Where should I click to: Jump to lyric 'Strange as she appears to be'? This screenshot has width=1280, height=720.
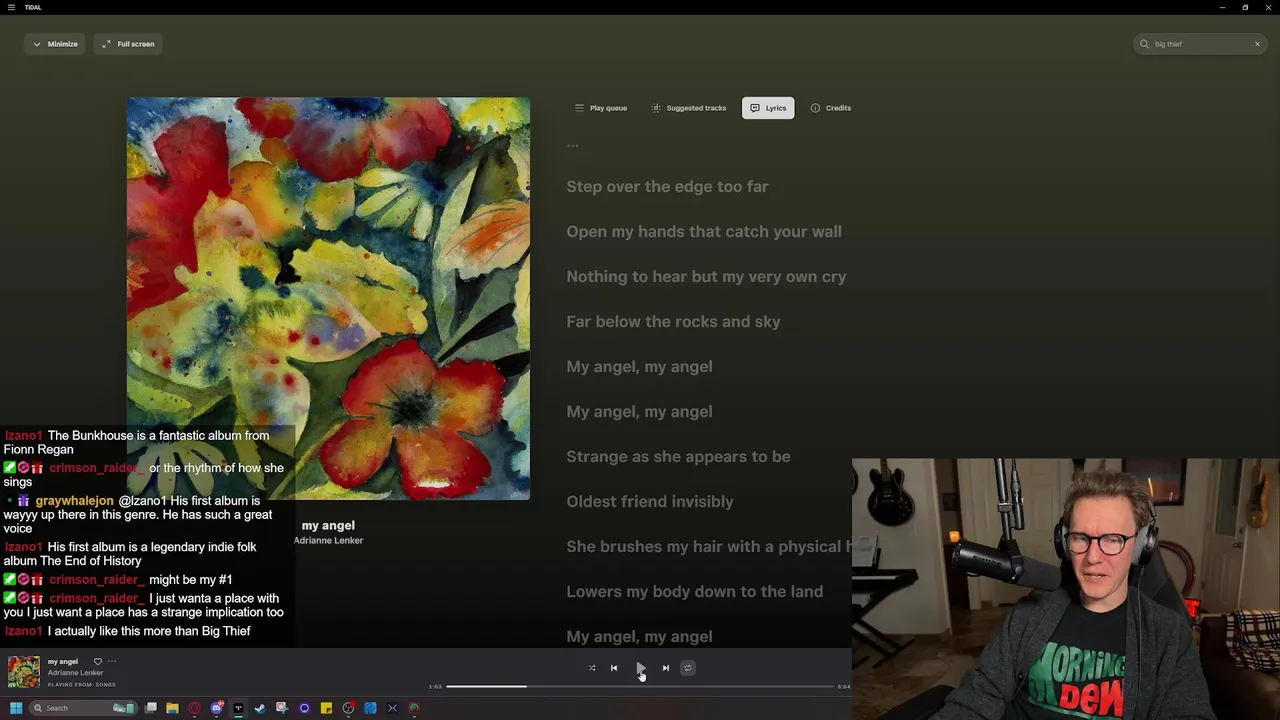click(x=678, y=457)
